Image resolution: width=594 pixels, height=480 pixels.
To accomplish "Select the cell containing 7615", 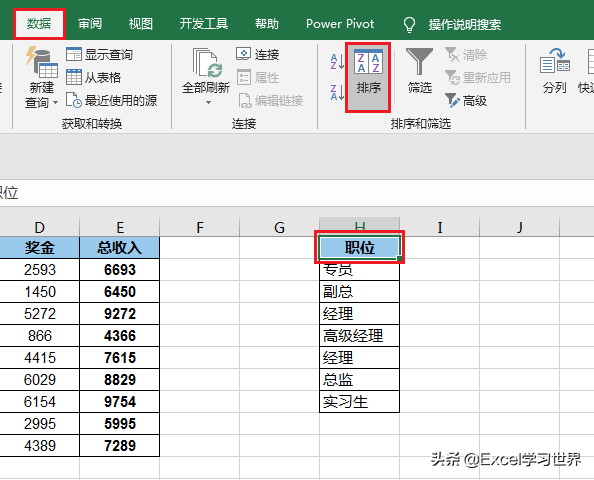I will click(x=120, y=358).
